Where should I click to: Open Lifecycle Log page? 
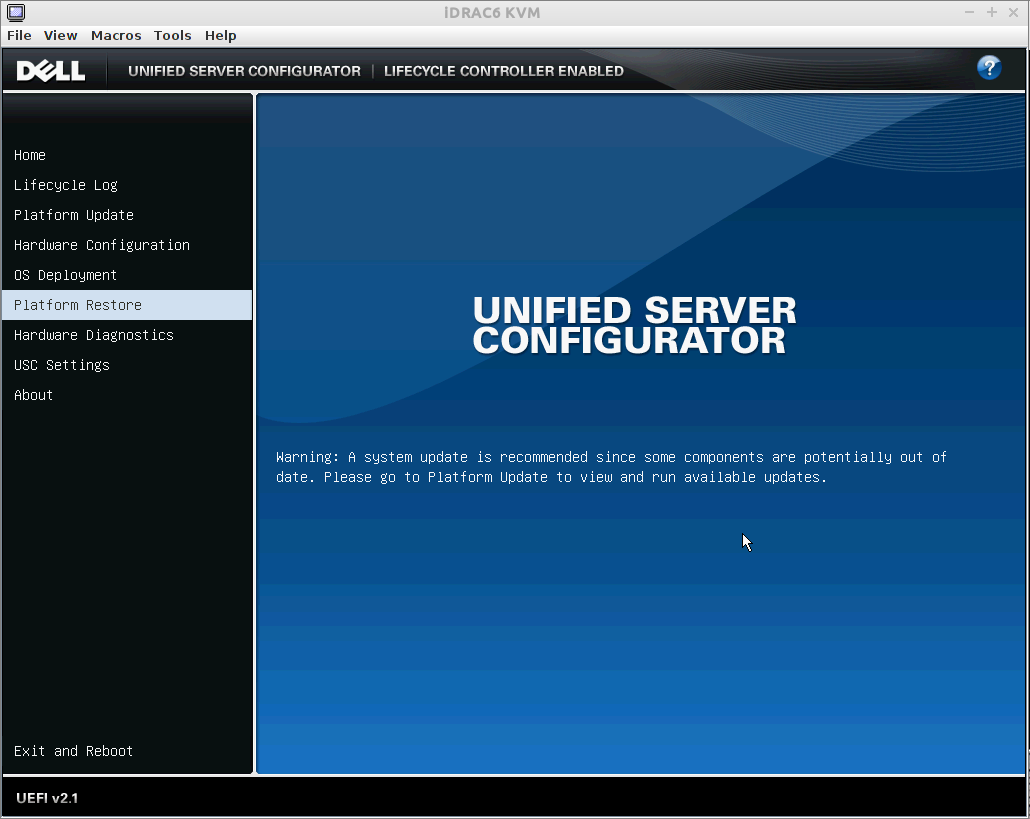coord(66,185)
